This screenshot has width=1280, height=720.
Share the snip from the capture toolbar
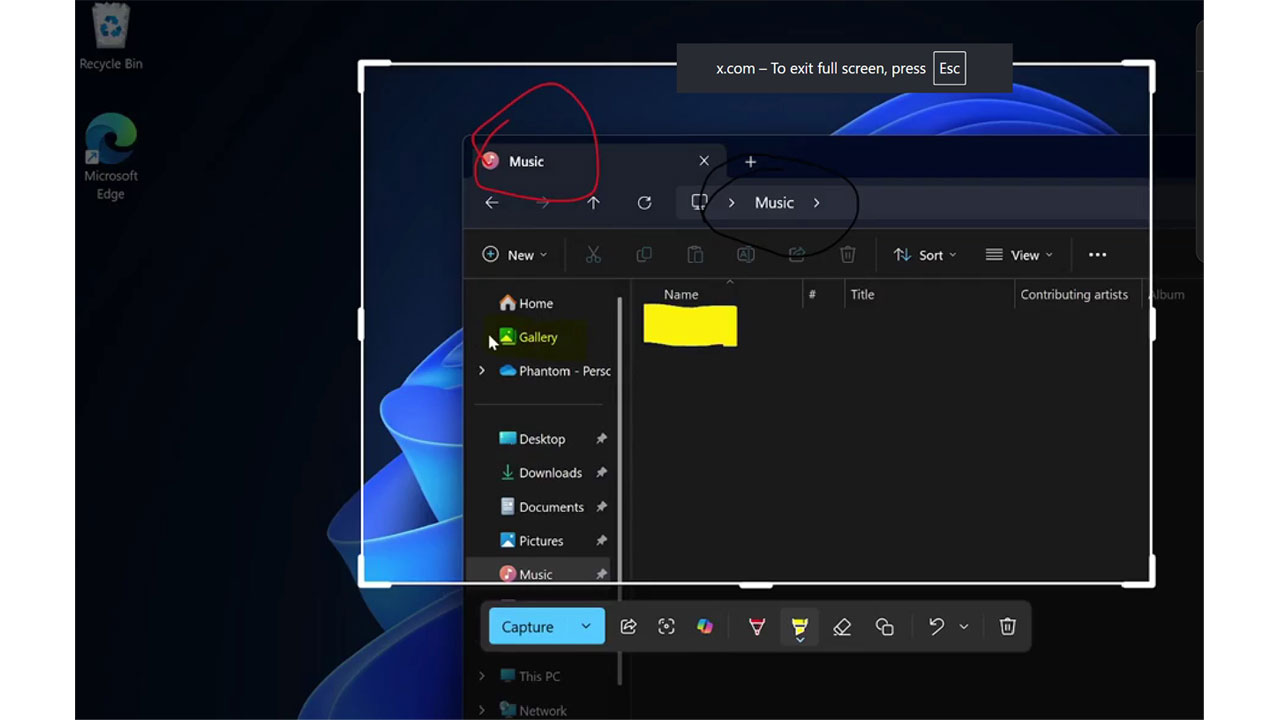pyautogui.click(x=628, y=627)
